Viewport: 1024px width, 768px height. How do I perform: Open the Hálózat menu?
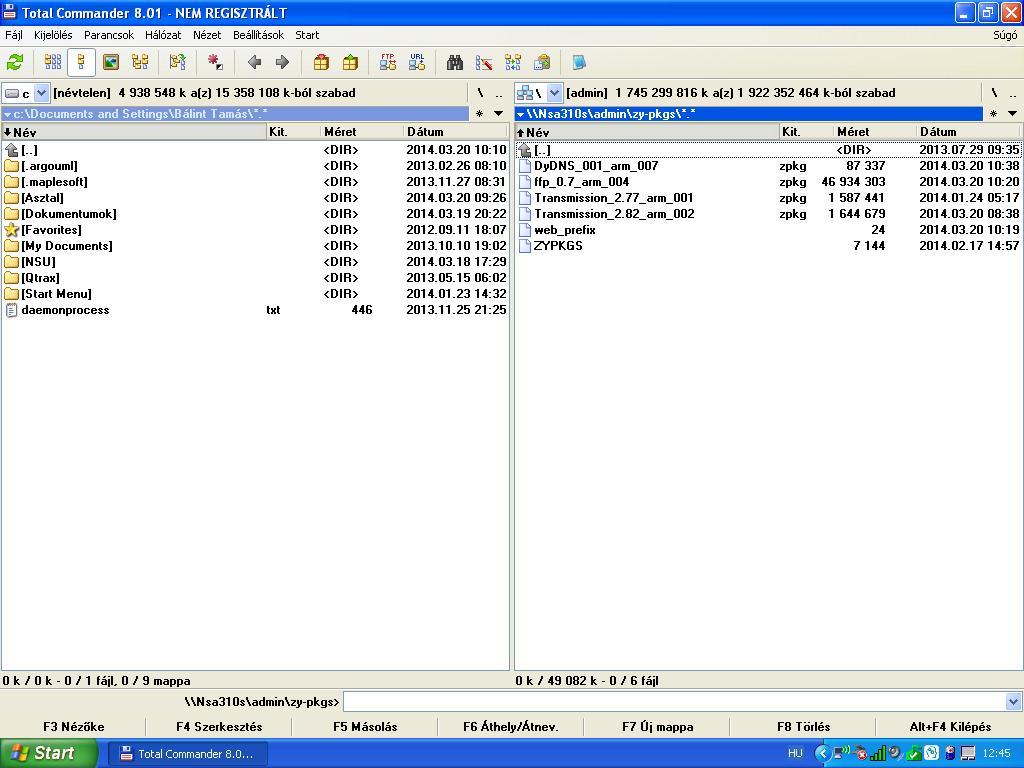pyautogui.click(x=163, y=35)
